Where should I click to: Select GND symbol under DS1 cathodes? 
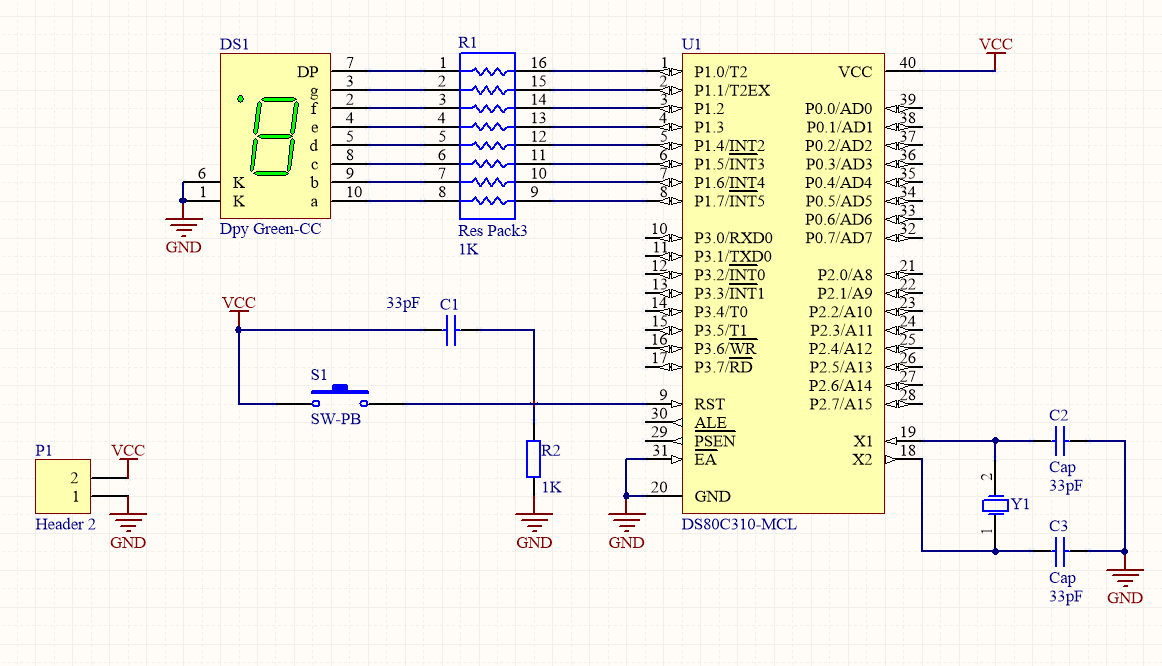[183, 237]
